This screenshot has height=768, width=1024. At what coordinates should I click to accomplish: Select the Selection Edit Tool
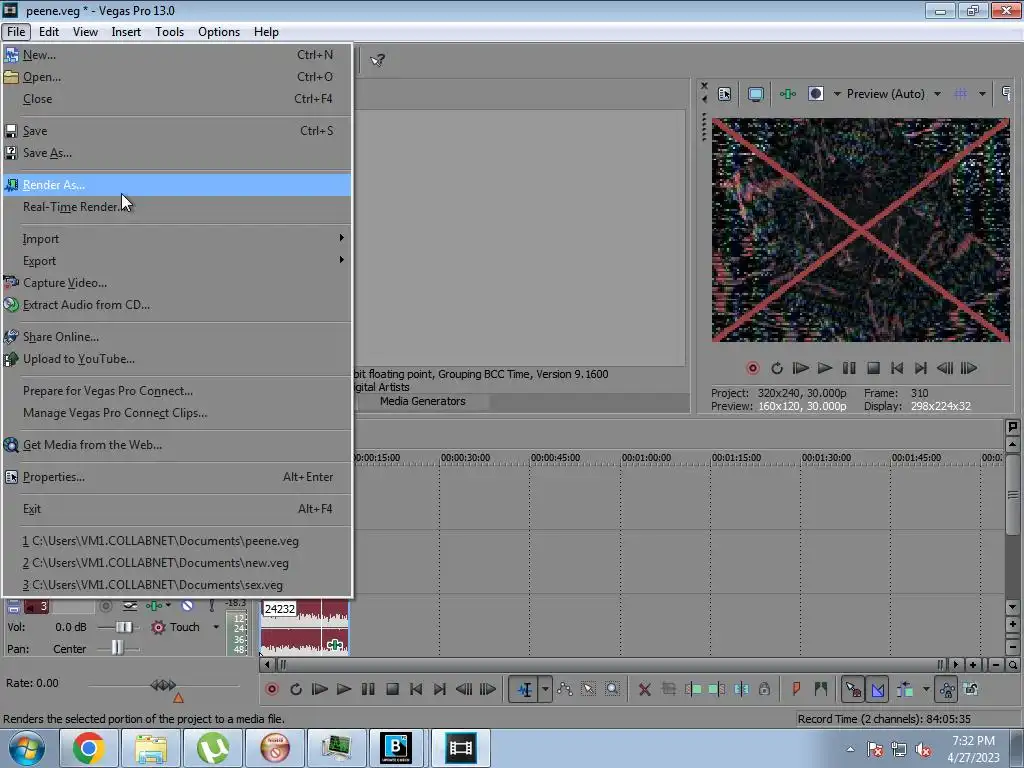[x=588, y=689]
